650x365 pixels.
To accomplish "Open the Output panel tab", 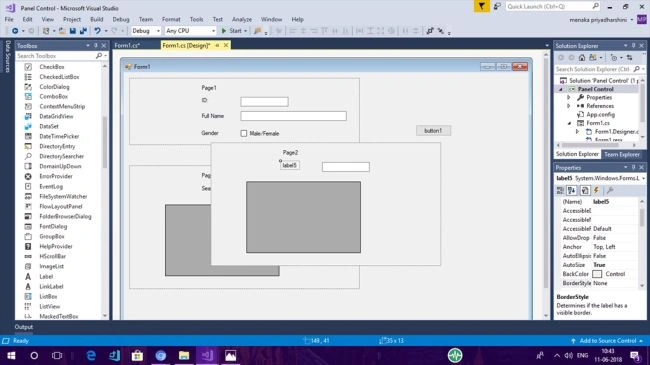I will [x=24, y=327].
